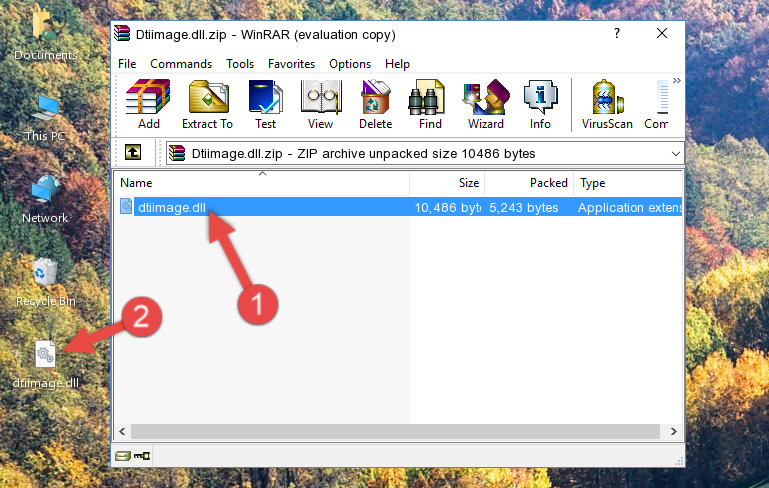Open the Favorites menu
Image resolution: width=769 pixels, height=488 pixels.
(291, 64)
